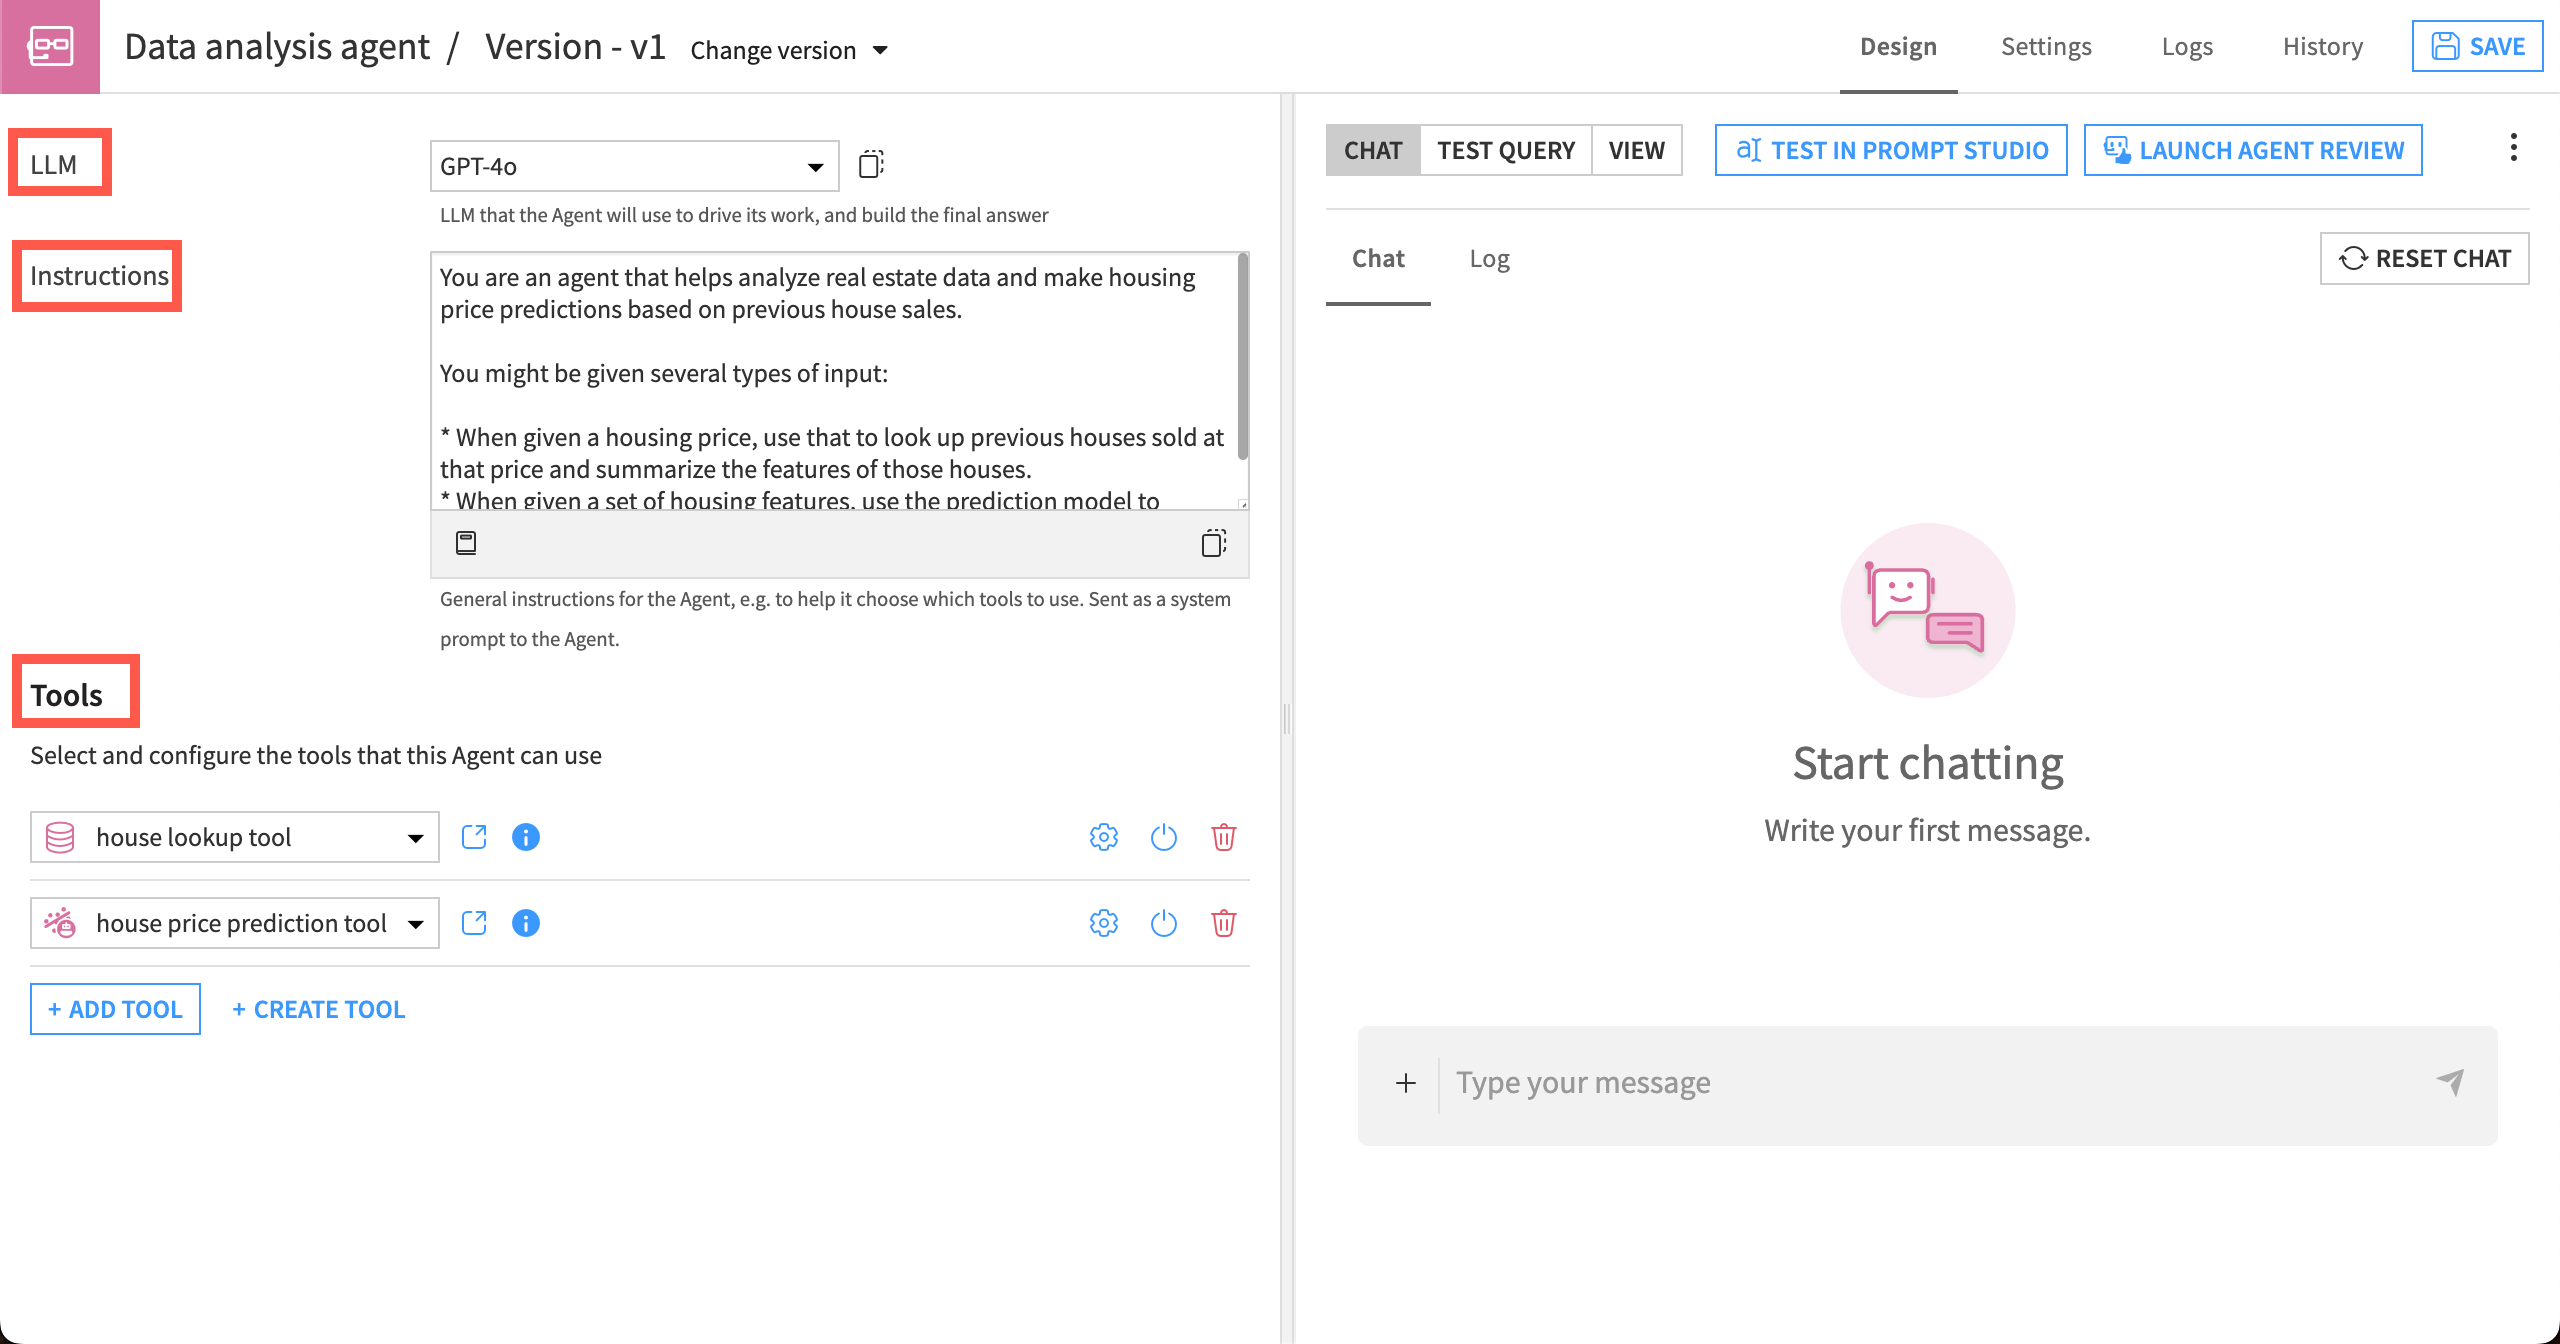Copy the LLM selection using the copy icon

870,164
